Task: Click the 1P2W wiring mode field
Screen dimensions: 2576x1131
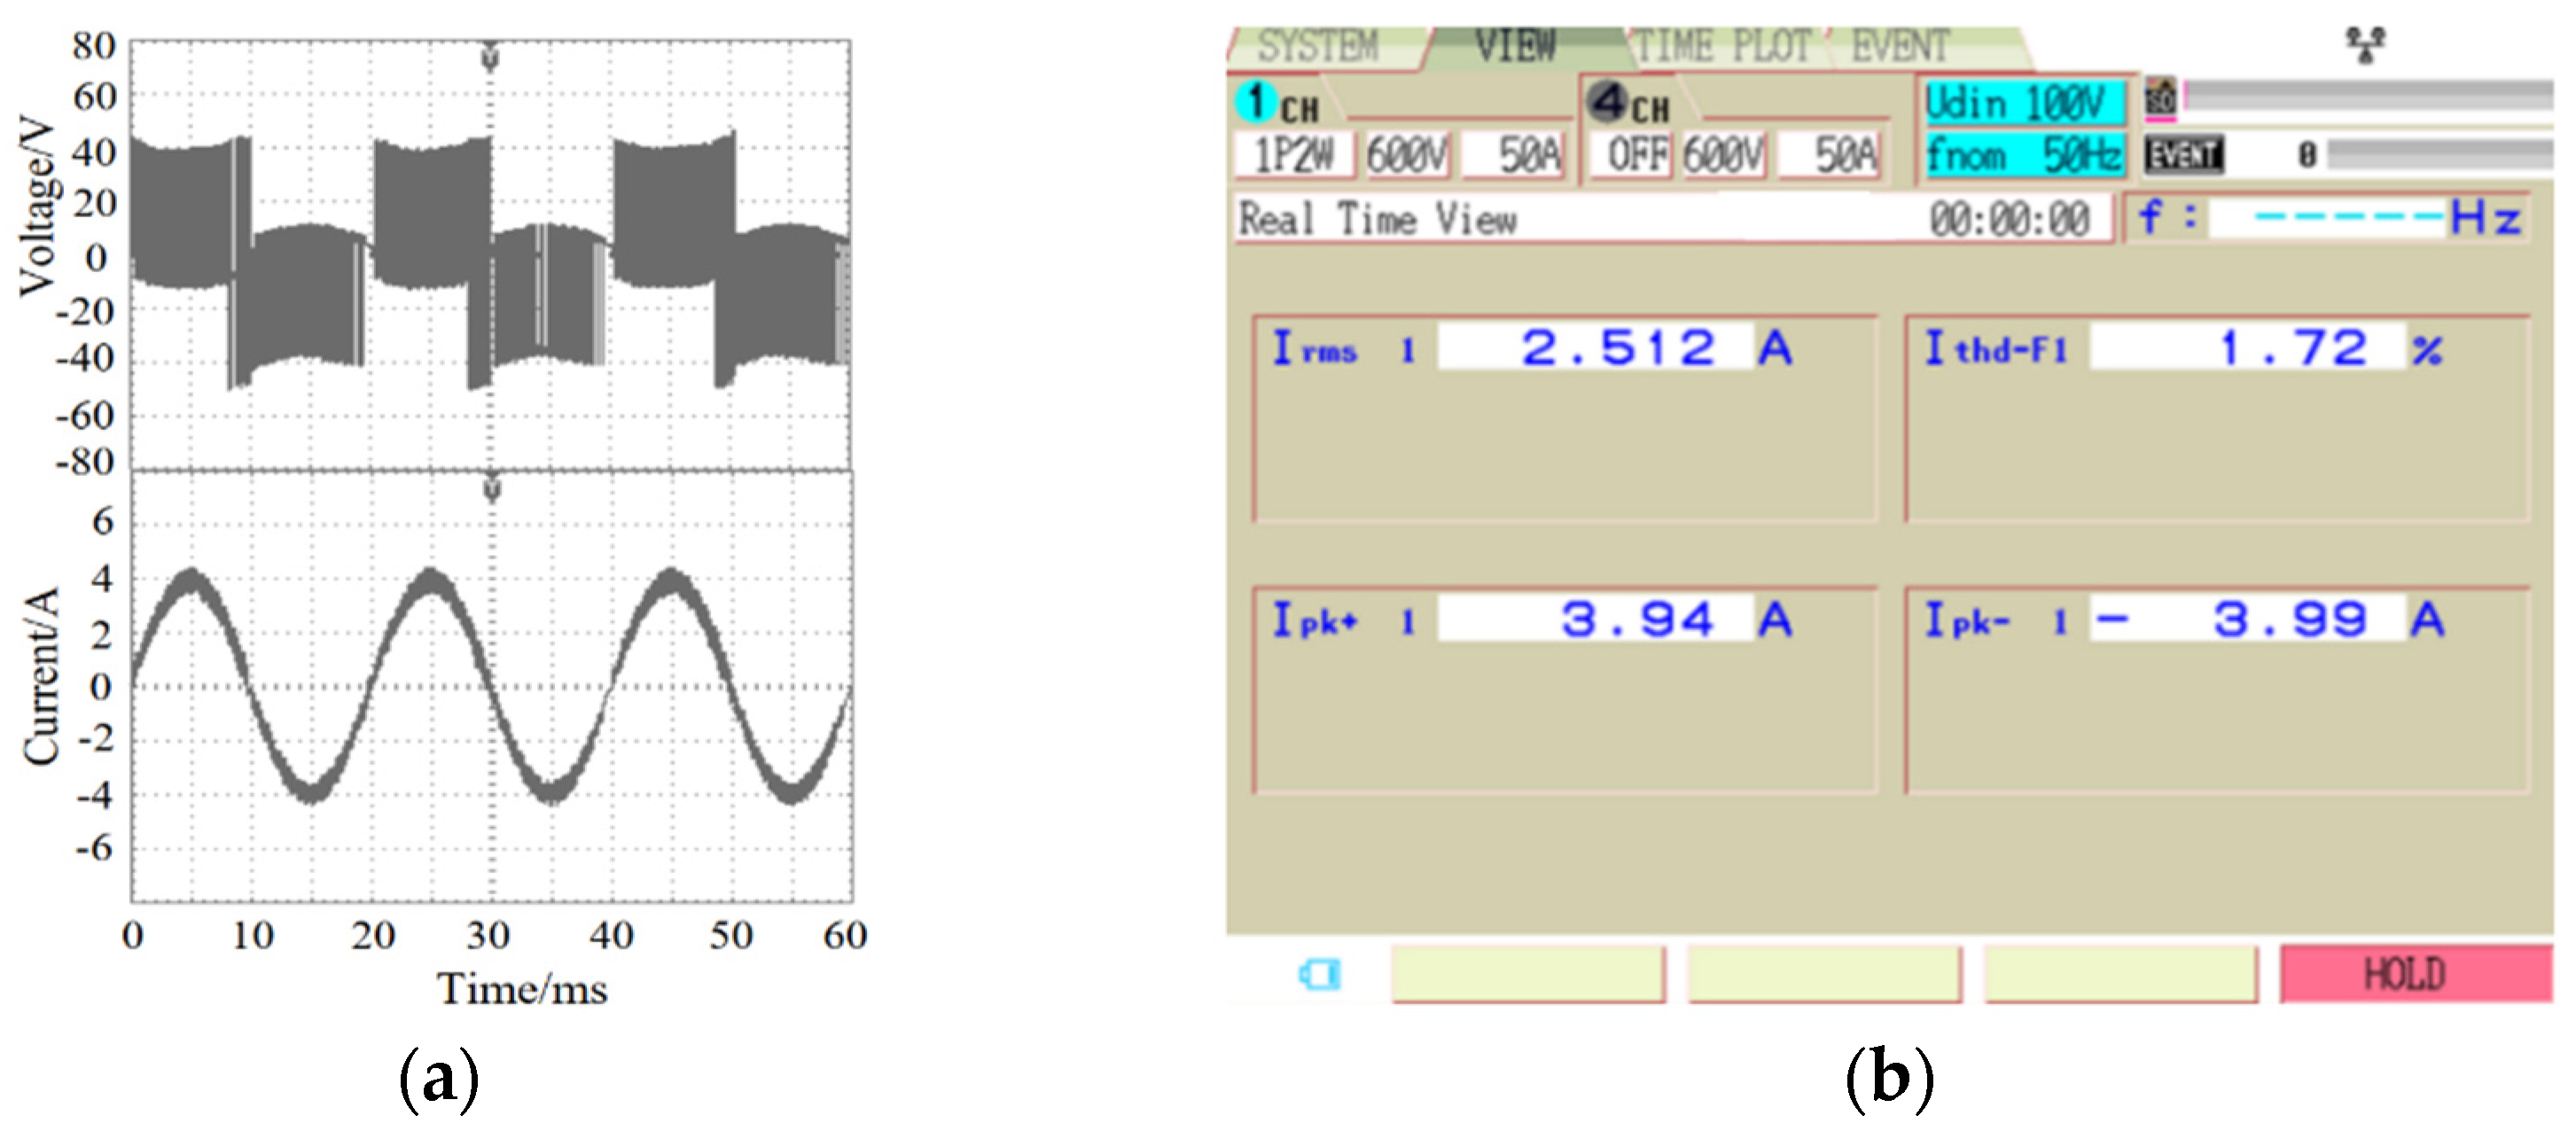Action: coord(1293,156)
